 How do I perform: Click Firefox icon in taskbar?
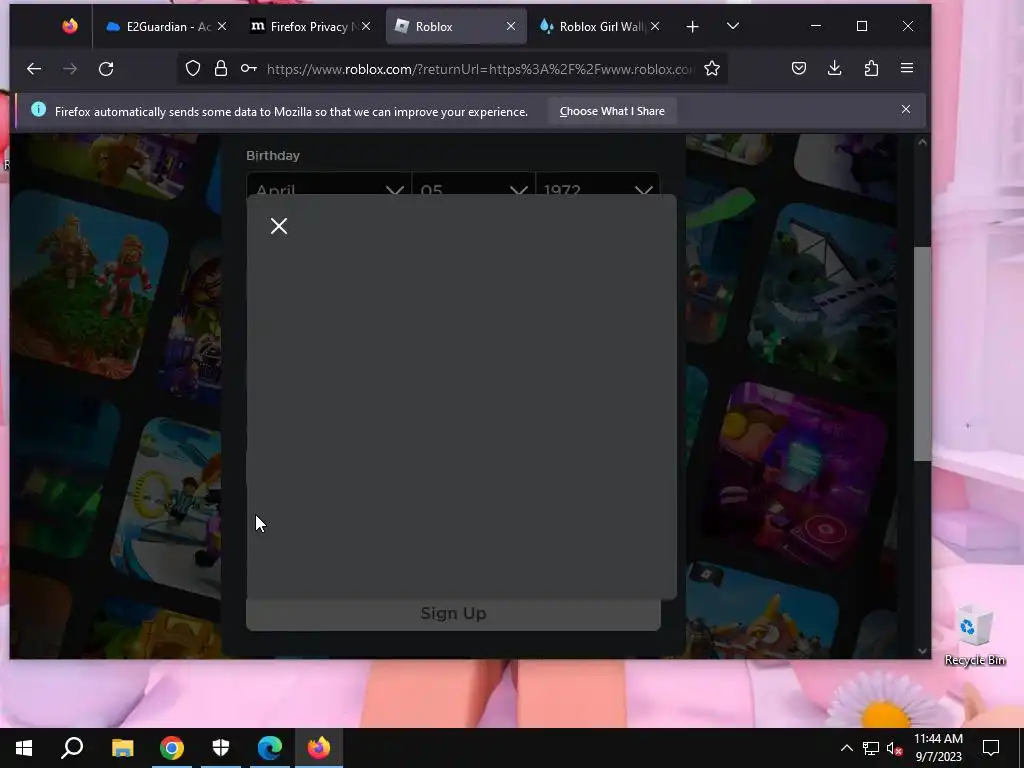319,748
